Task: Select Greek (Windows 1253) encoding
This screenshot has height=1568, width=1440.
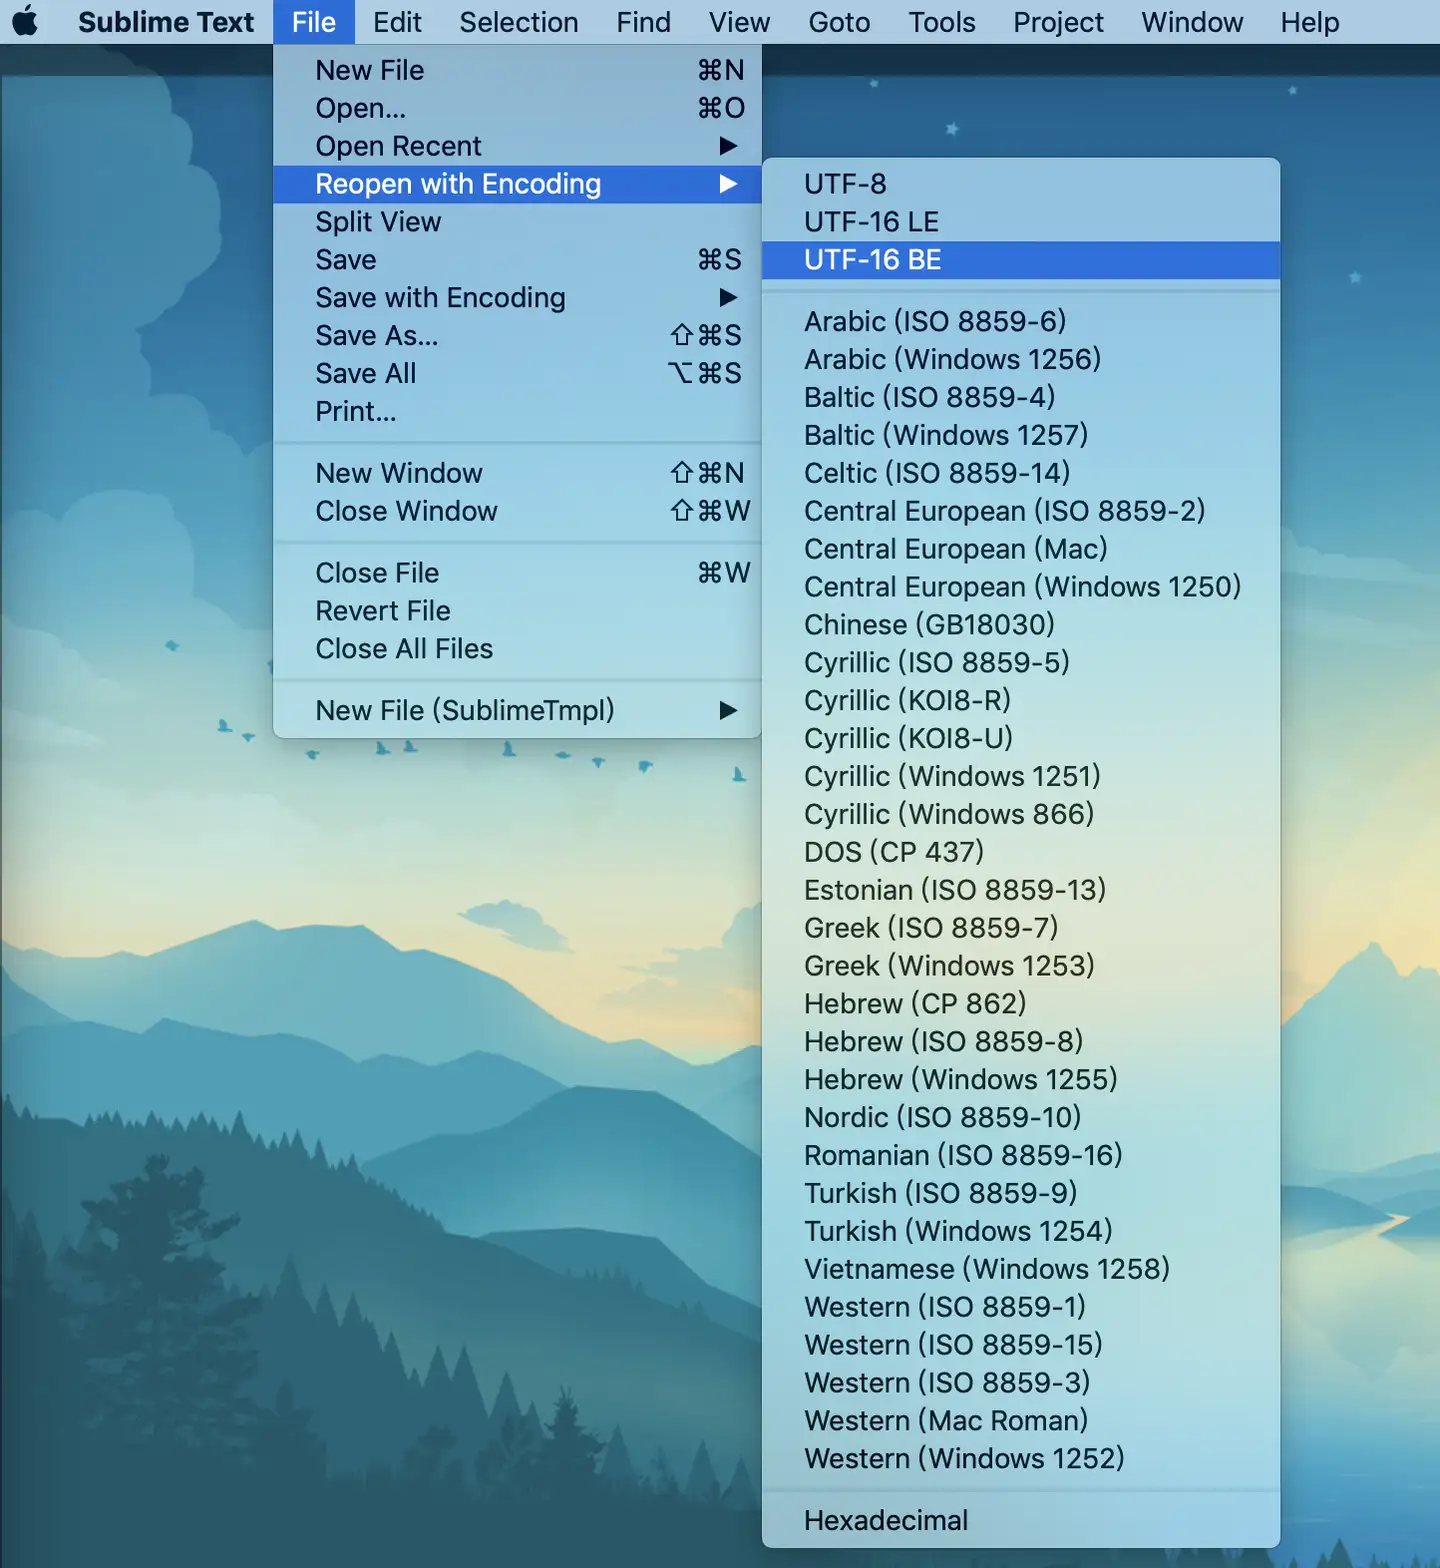Action: pos(1021,966)
